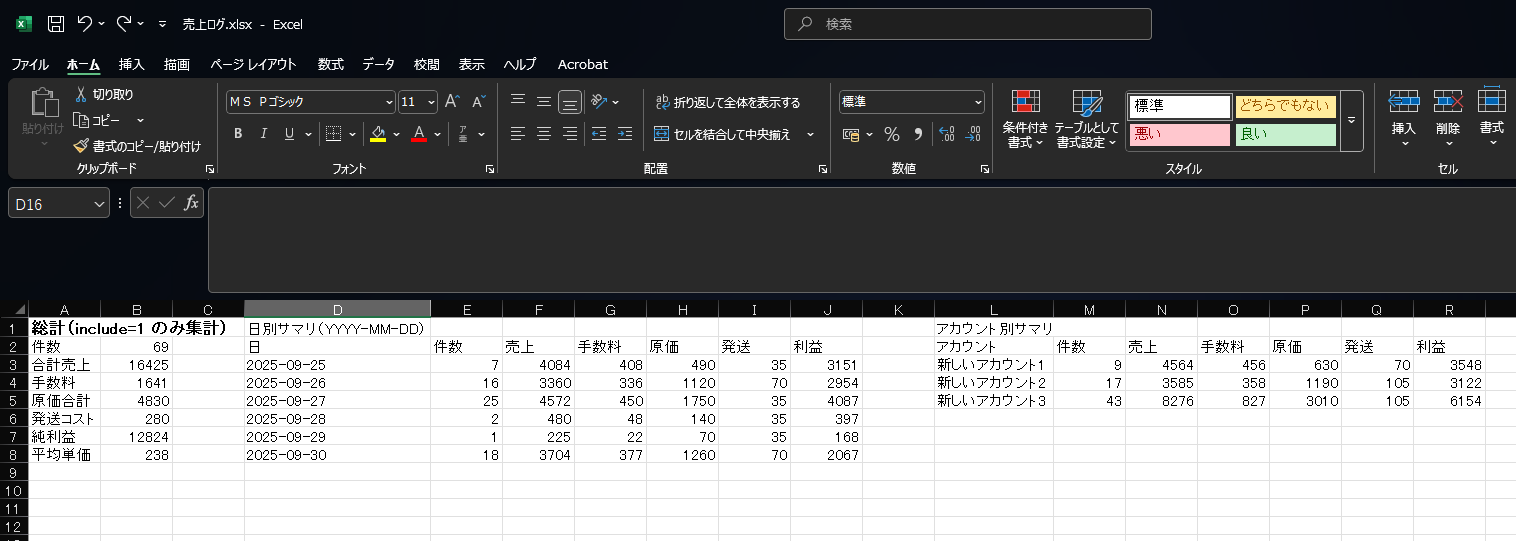Open Conditional Formatting (条件付き書式)
1516x541 pixels.
click(x=1026, y=119)
